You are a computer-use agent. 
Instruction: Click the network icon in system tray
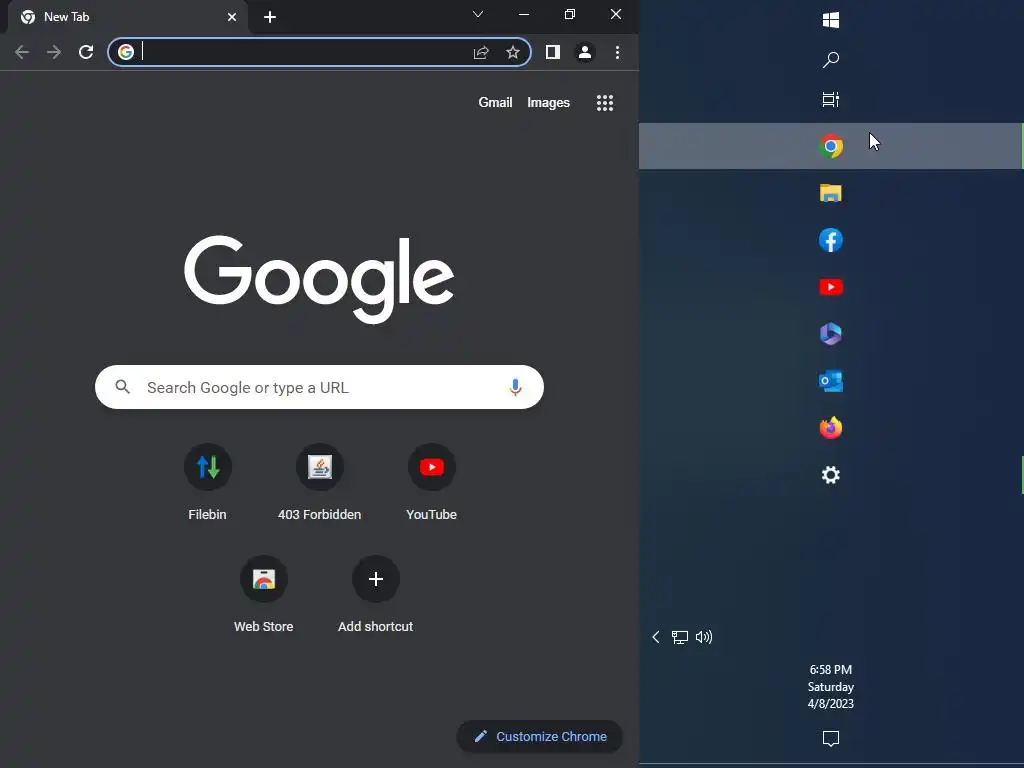tap(680, 637)
